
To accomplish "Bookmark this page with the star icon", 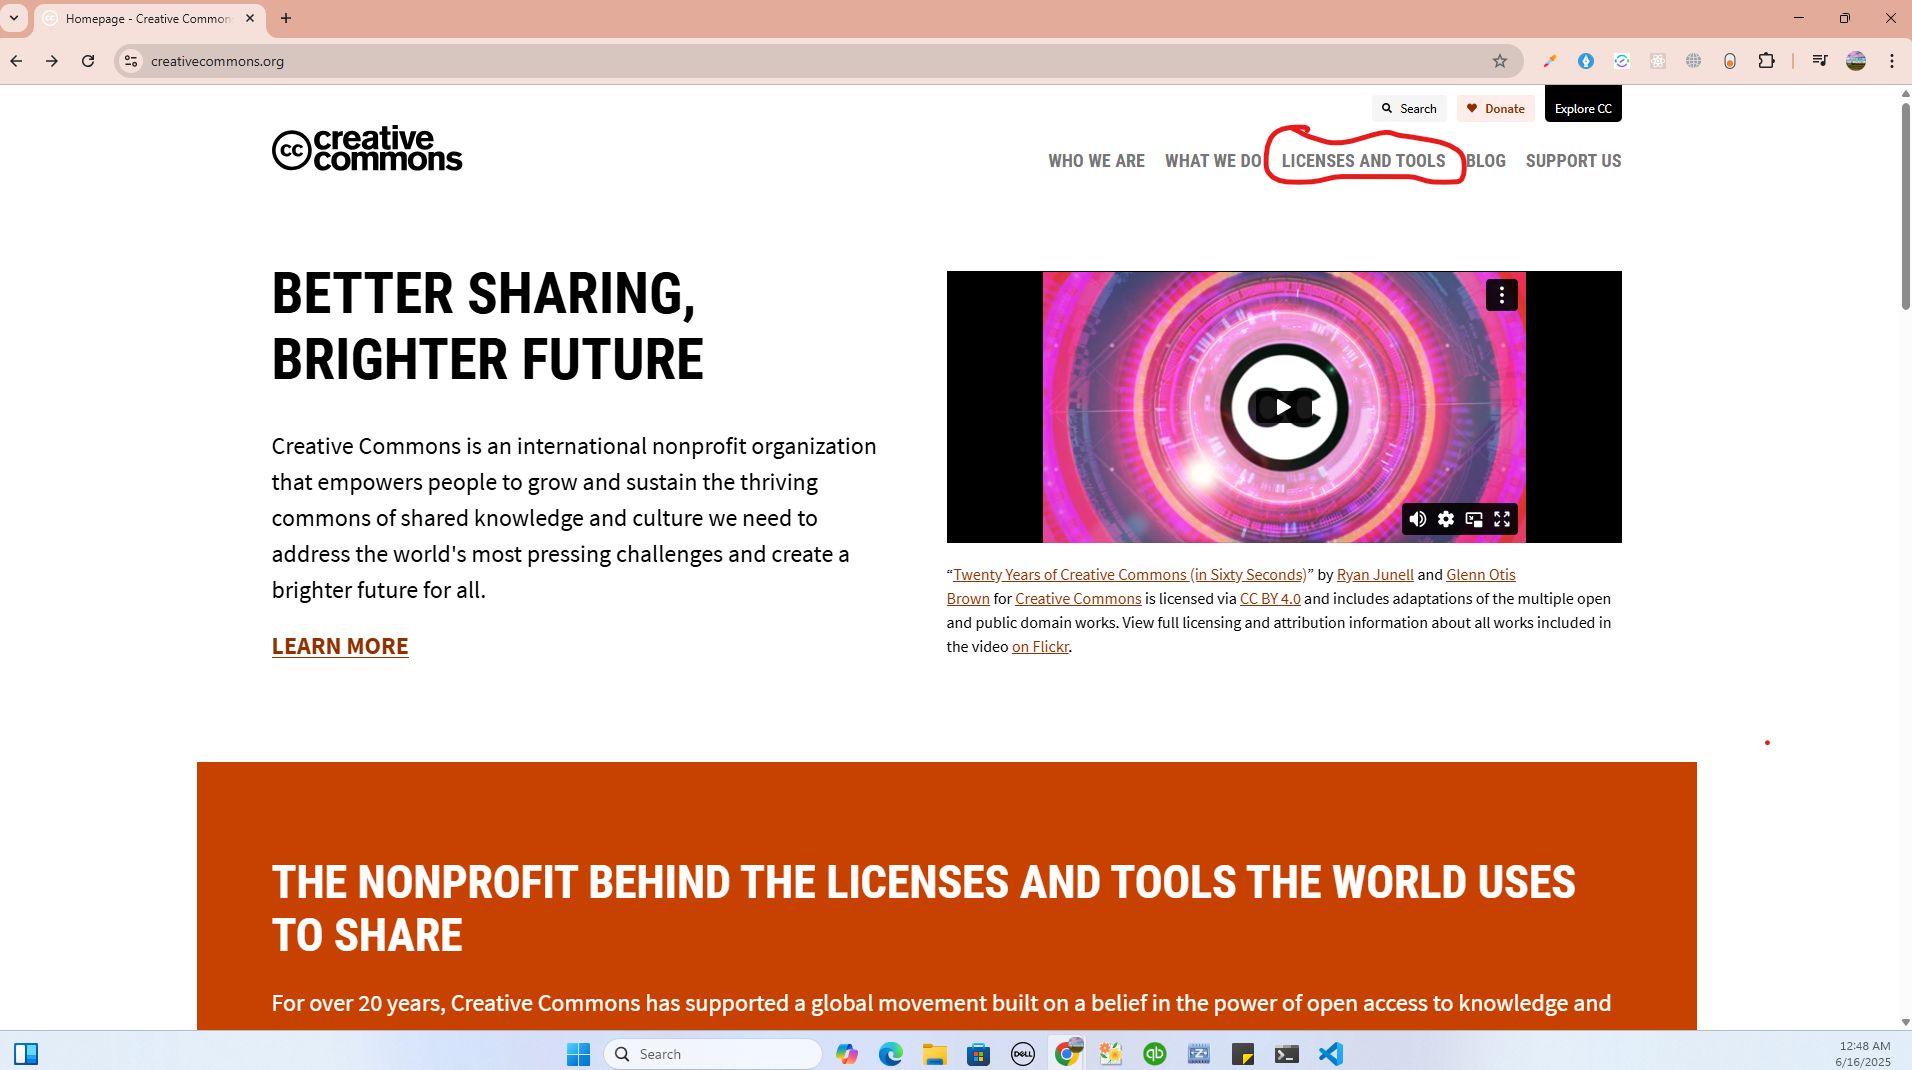I will (x=1500, y=61).
